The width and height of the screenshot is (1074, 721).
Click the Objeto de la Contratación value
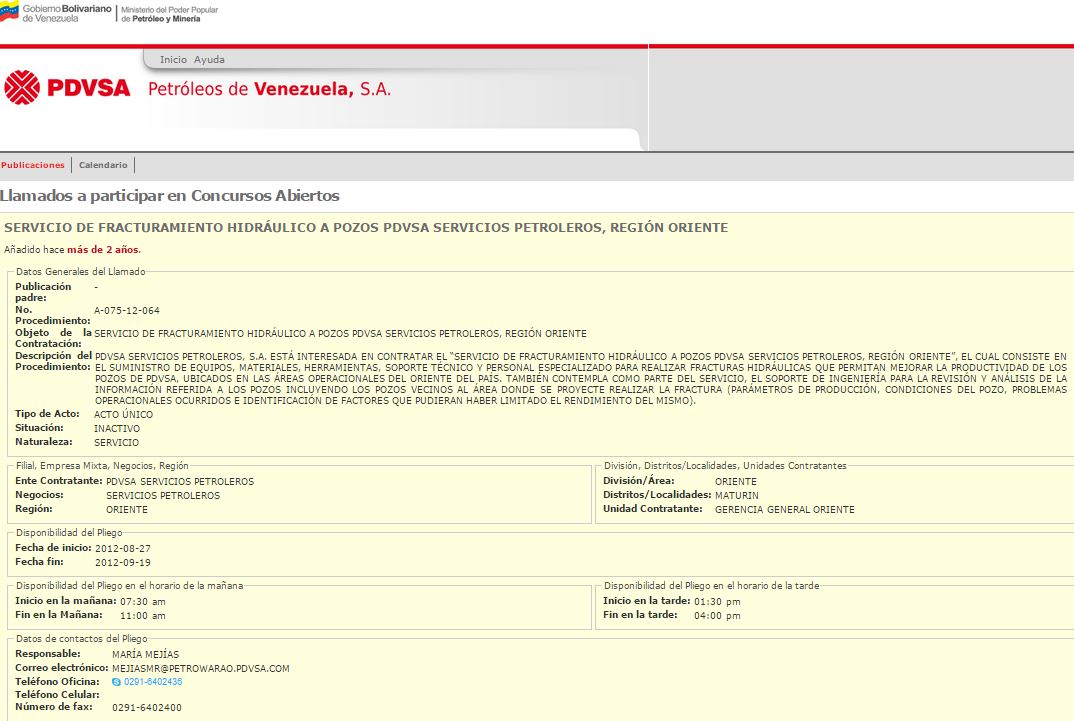pyautogui.click(x=340, y=334)
